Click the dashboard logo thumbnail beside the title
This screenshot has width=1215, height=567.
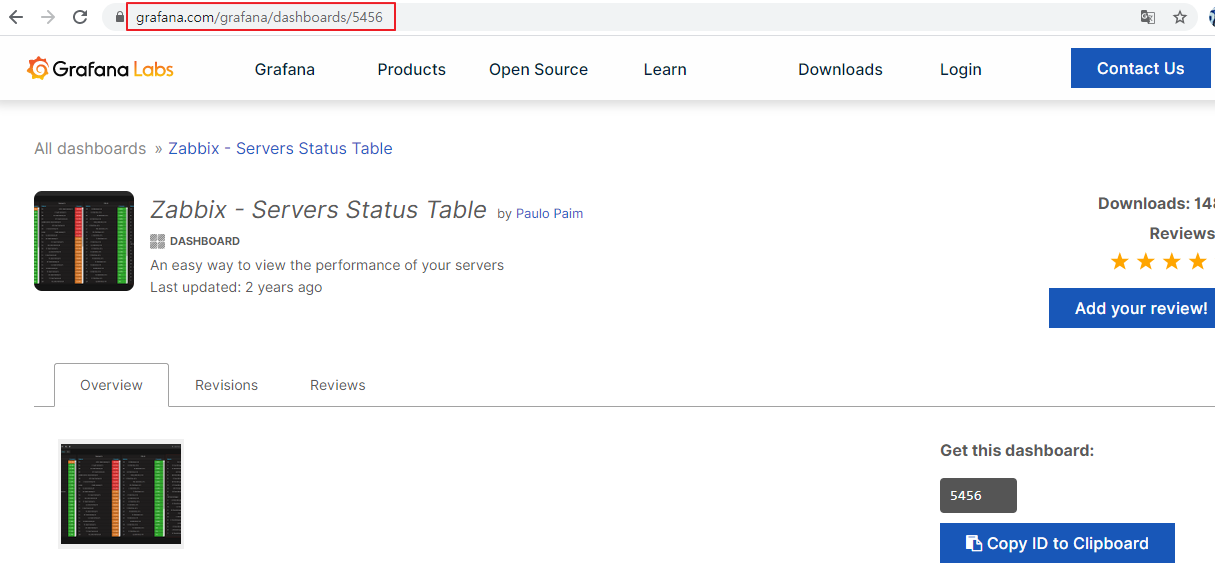[x=84, y=241]
